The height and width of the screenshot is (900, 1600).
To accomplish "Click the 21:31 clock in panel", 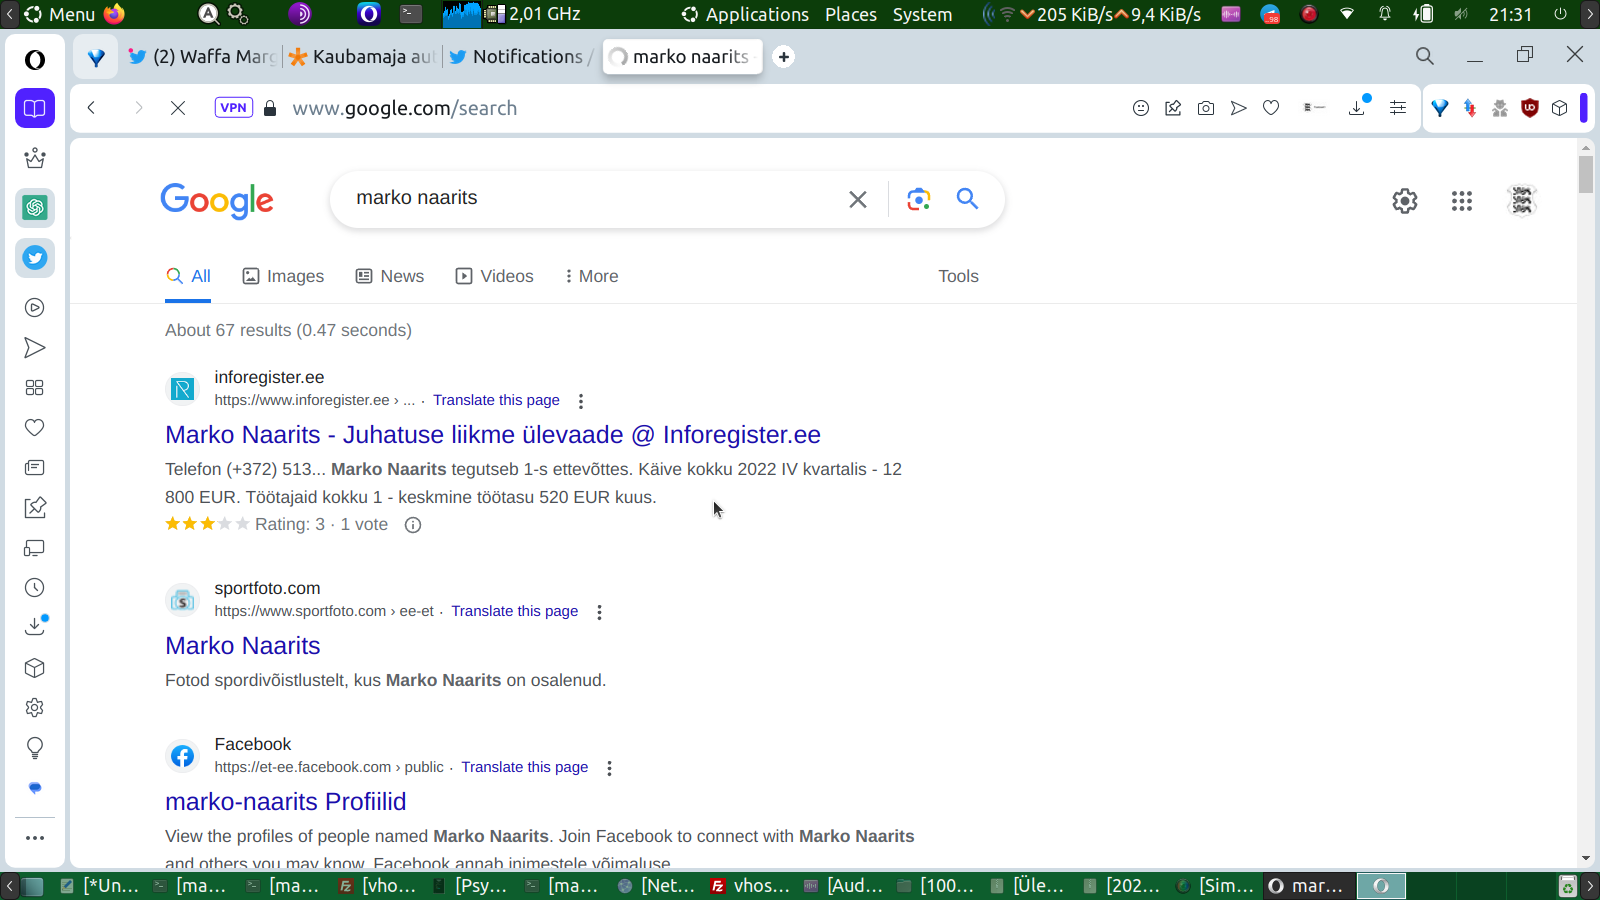I will tap(1510, 14).
